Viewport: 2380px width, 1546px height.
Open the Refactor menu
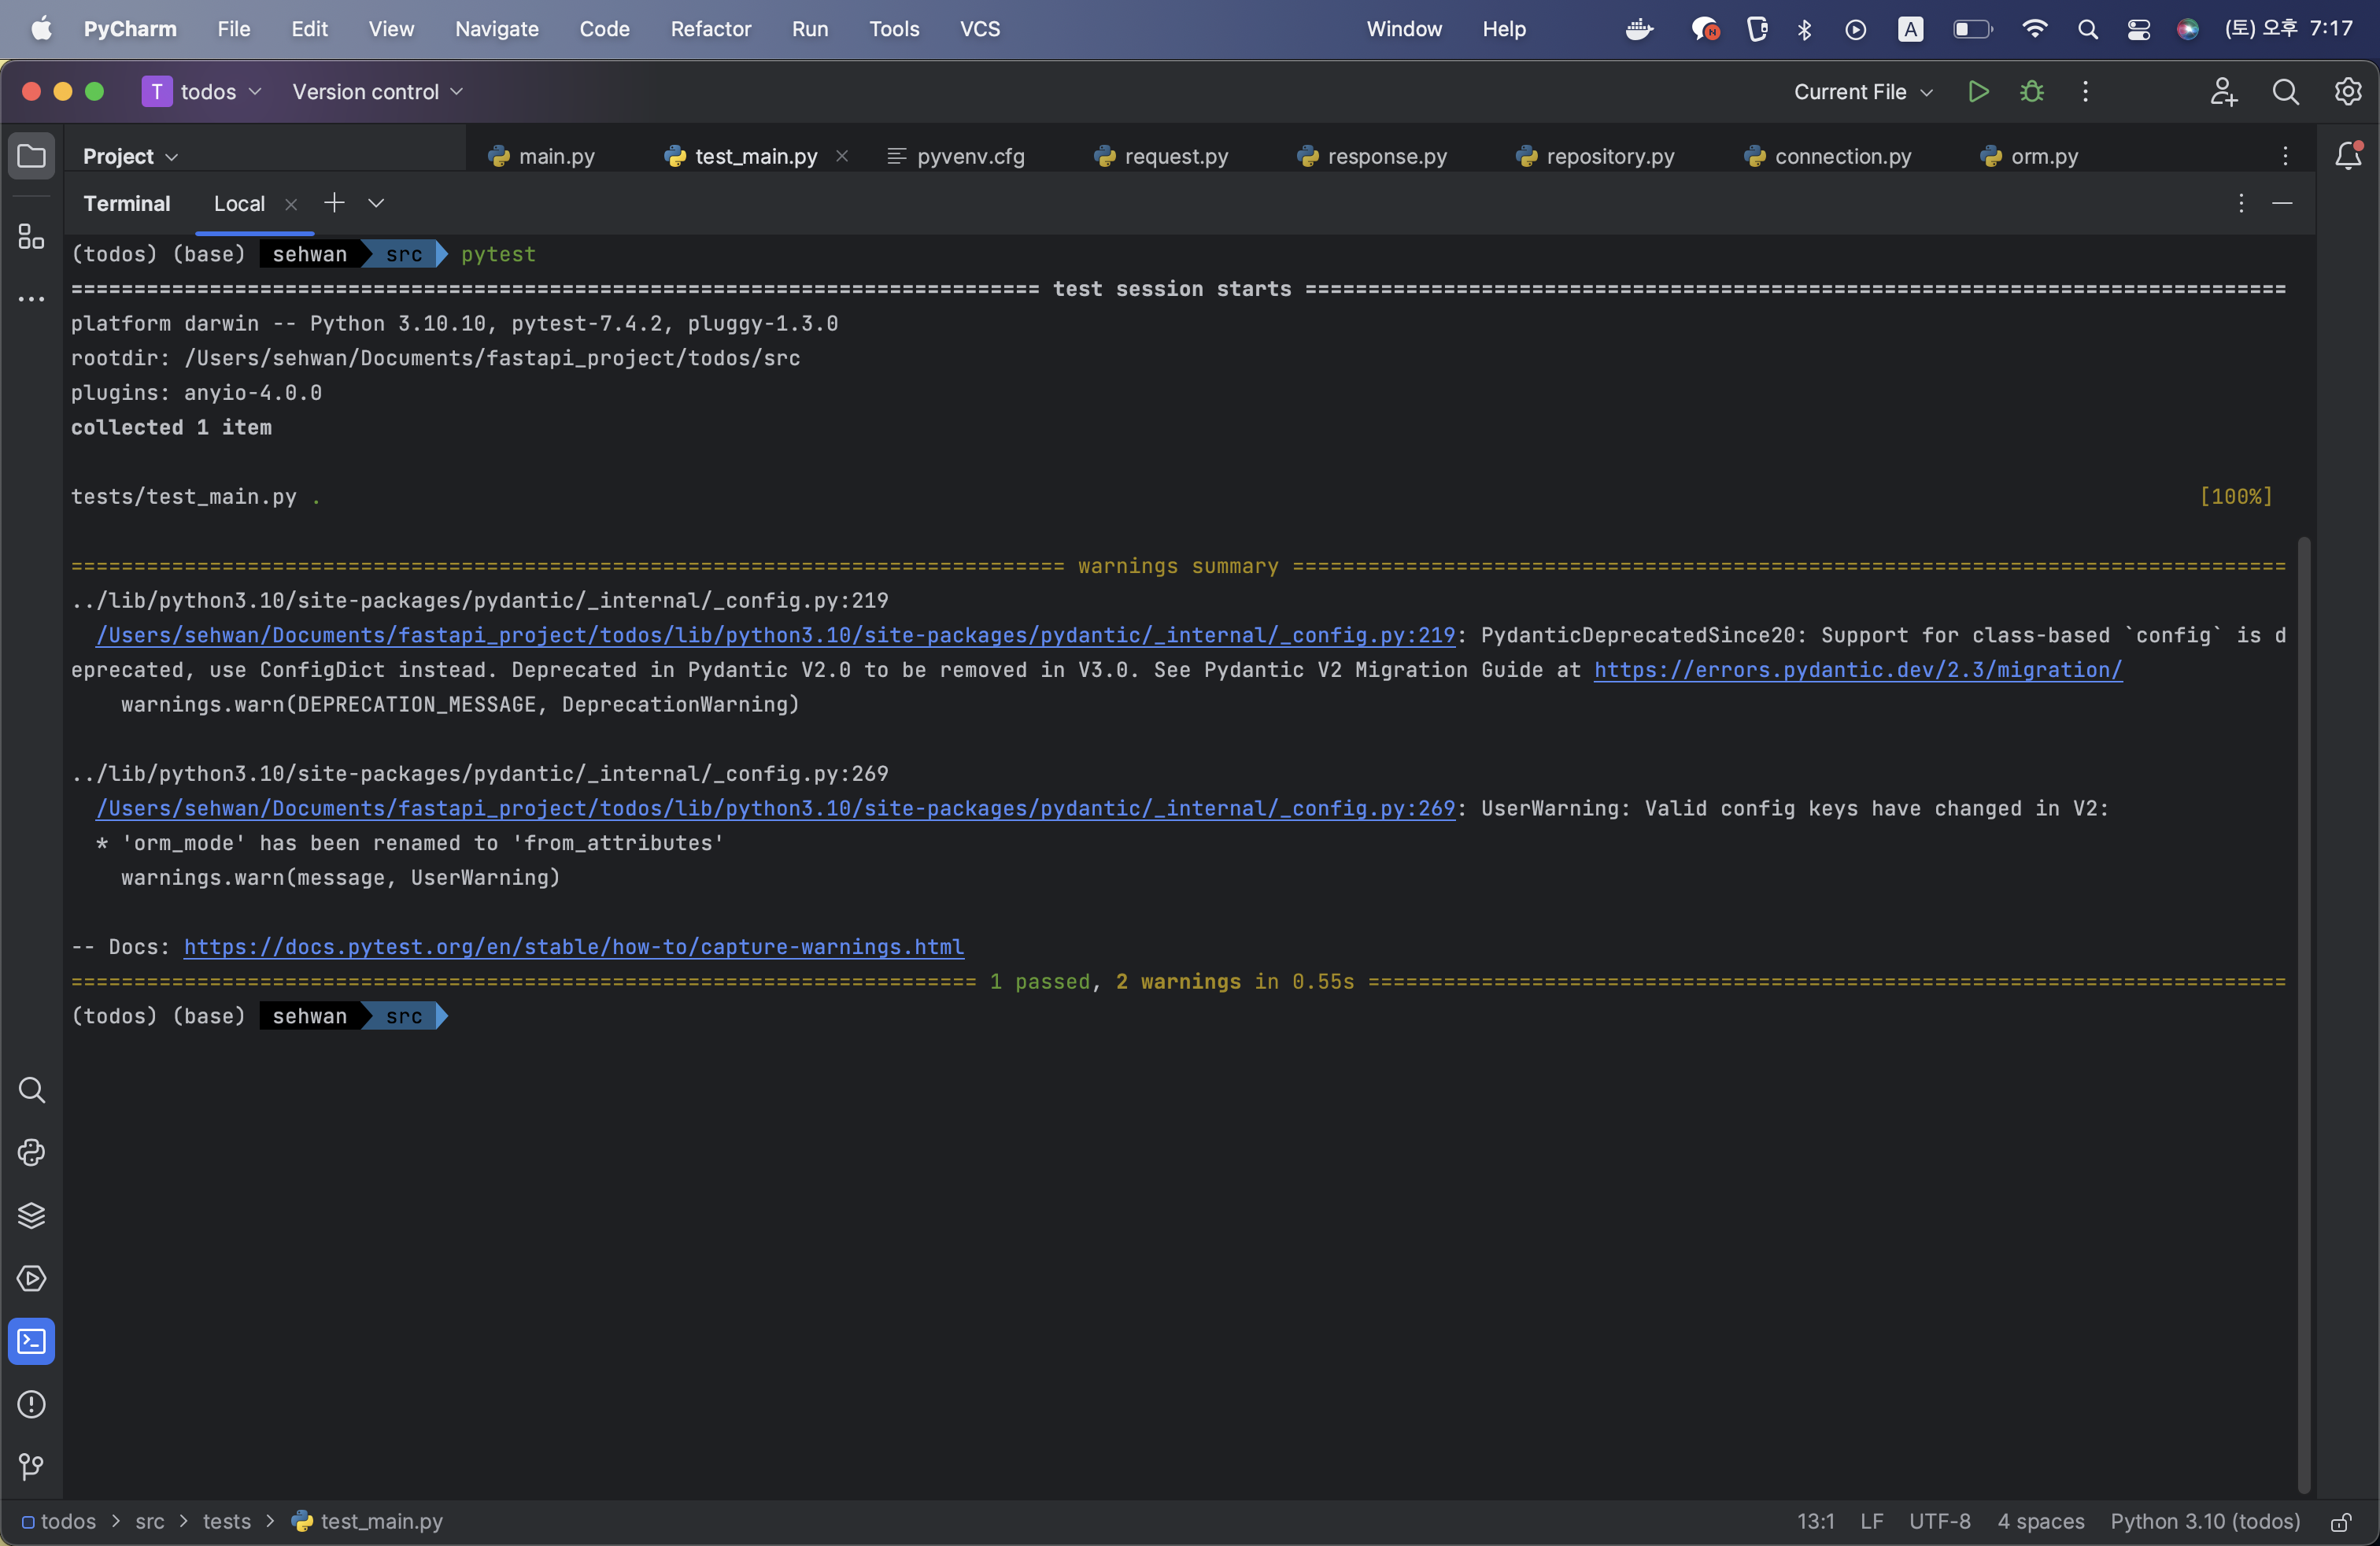(x=710, y=29)
